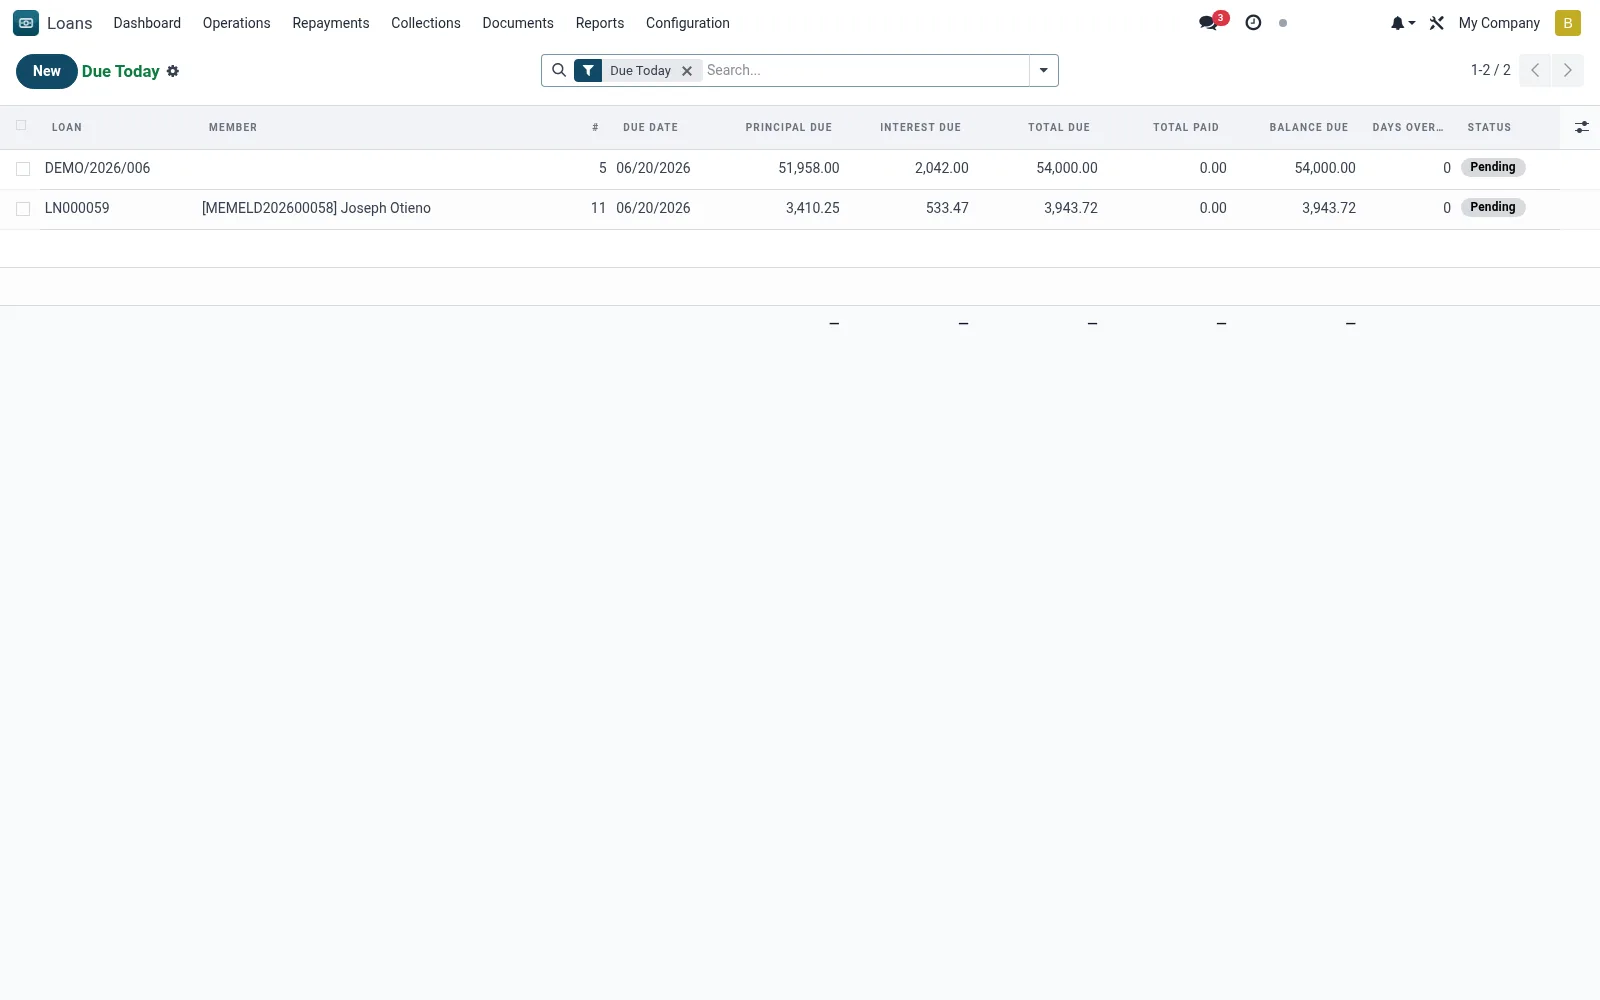Check the select-all rows checkbox

(x=21, y=125)
